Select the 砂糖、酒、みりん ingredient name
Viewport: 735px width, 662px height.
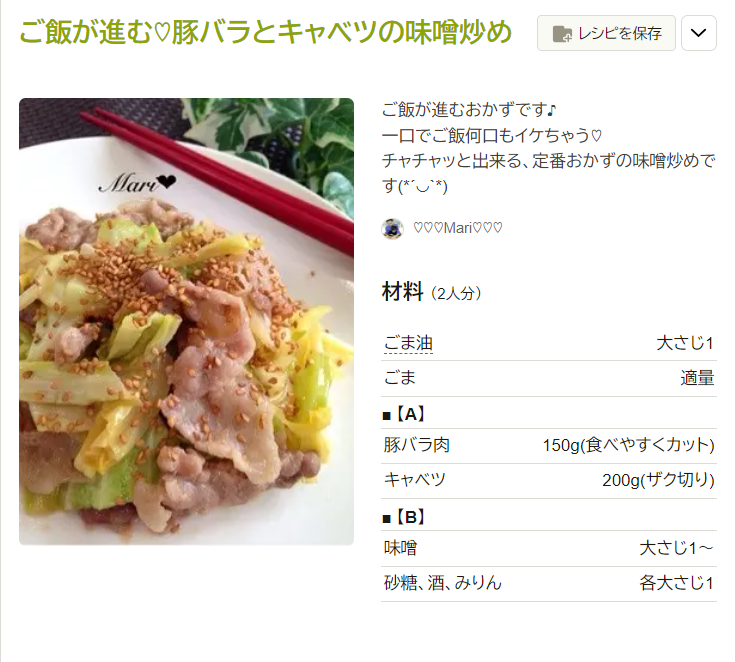[442, 583]
